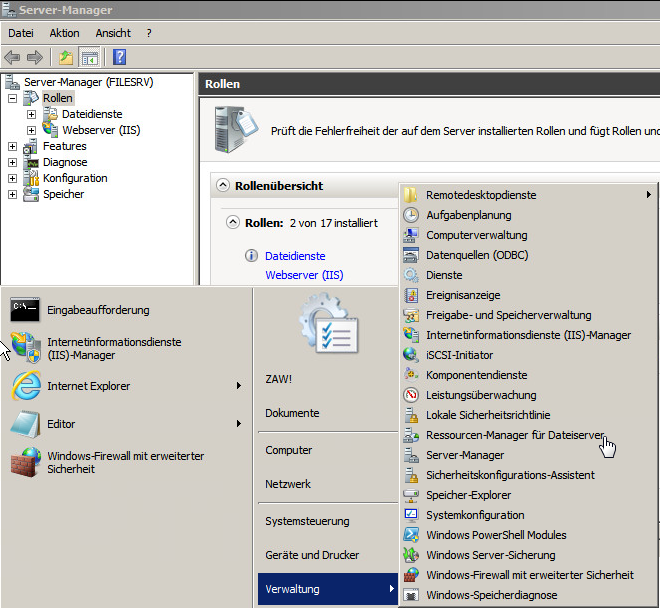Click the Back arrow toolbar icon
This screenshot has height=608, width=660.
(13, 57)
